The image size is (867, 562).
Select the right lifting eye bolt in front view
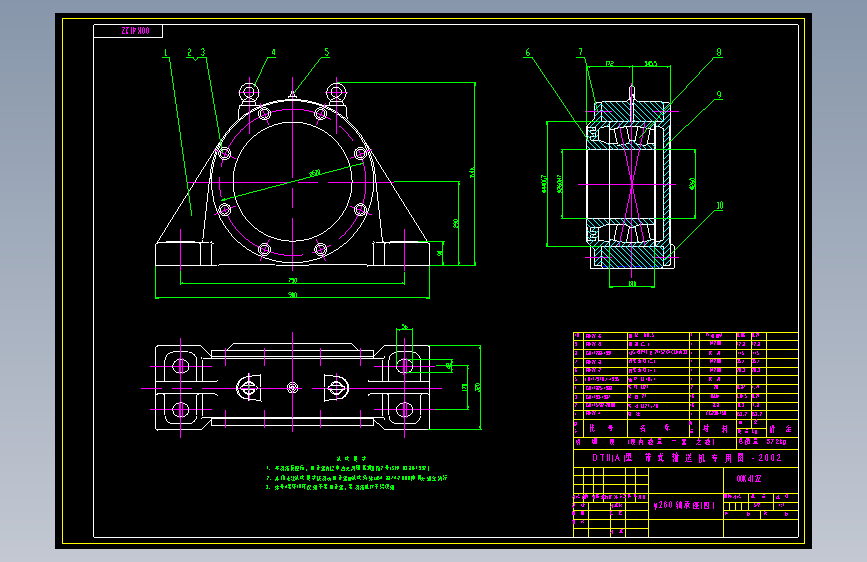[336, 92]
